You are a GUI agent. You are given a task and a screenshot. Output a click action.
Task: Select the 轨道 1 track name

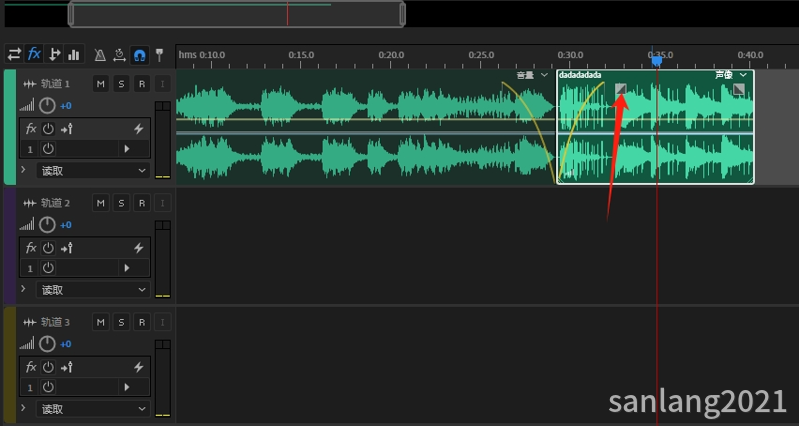point(55,84)
